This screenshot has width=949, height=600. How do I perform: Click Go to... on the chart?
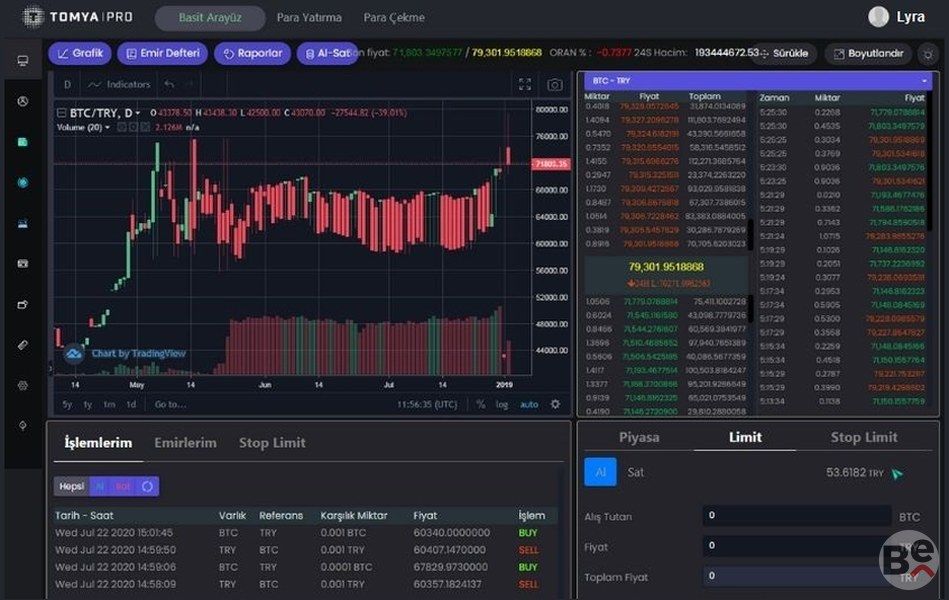click(x=170, y=404)
